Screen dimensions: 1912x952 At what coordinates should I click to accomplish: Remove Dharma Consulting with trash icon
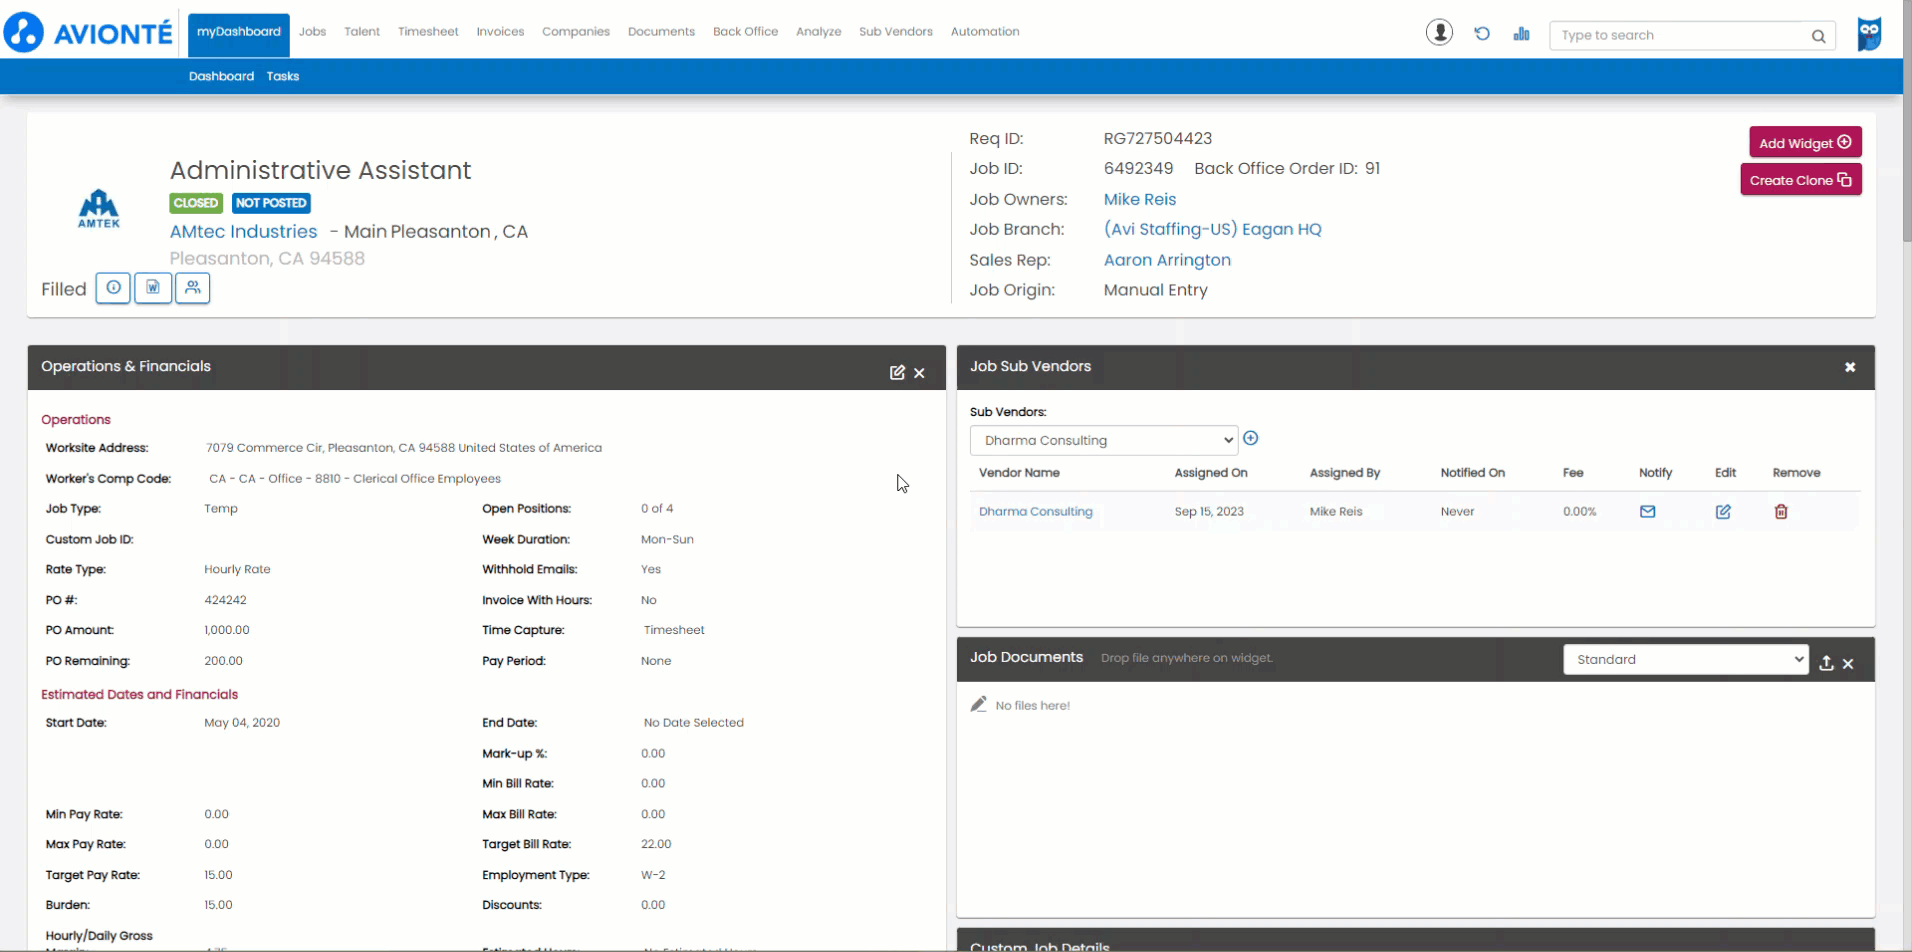click(1781, 511)
